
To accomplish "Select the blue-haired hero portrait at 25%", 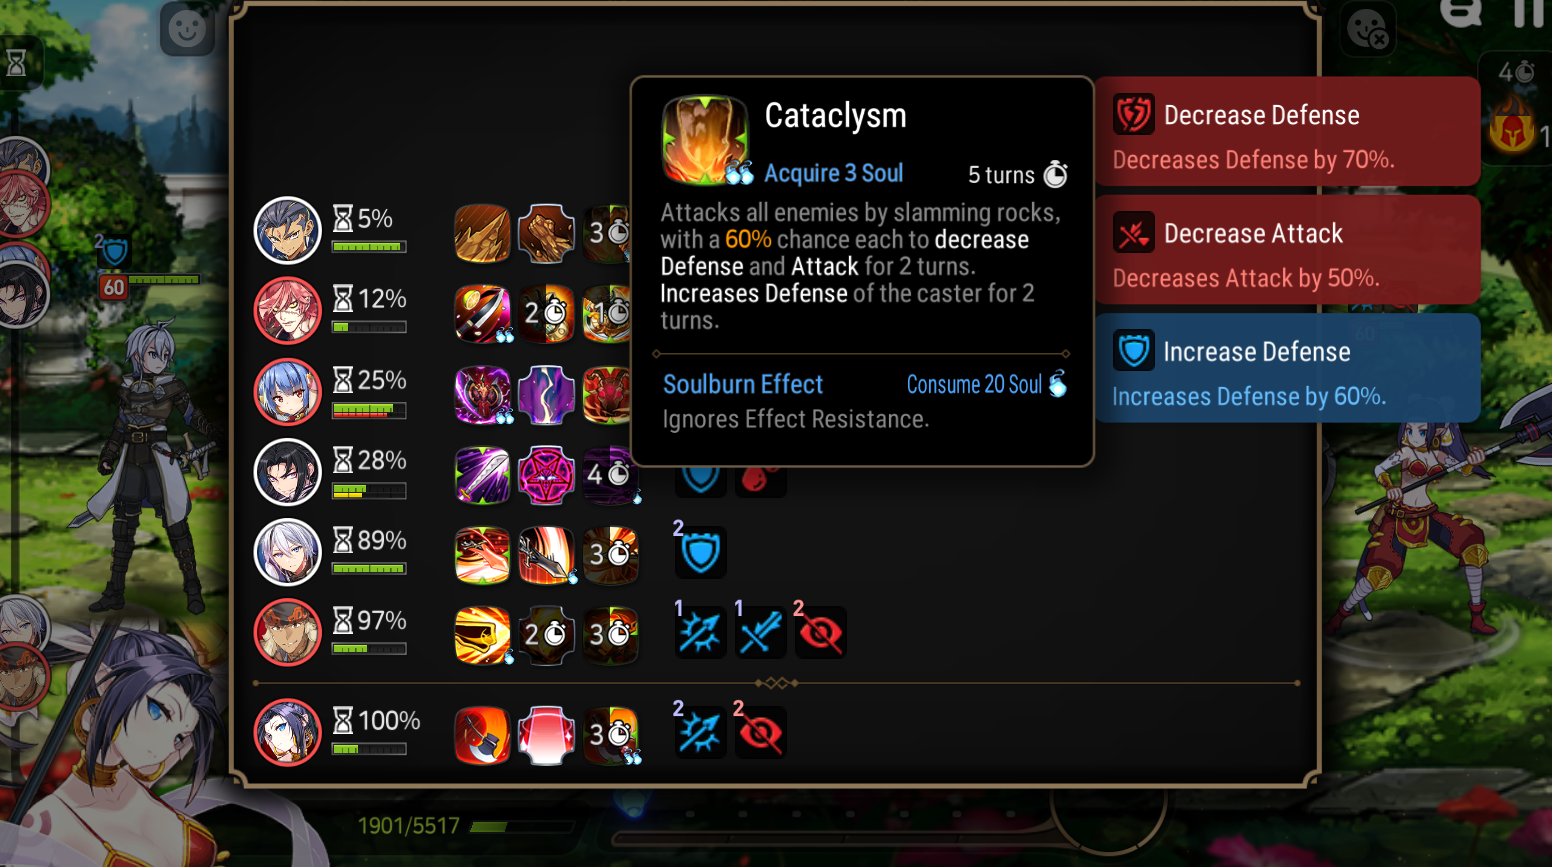I will (287, 391).
